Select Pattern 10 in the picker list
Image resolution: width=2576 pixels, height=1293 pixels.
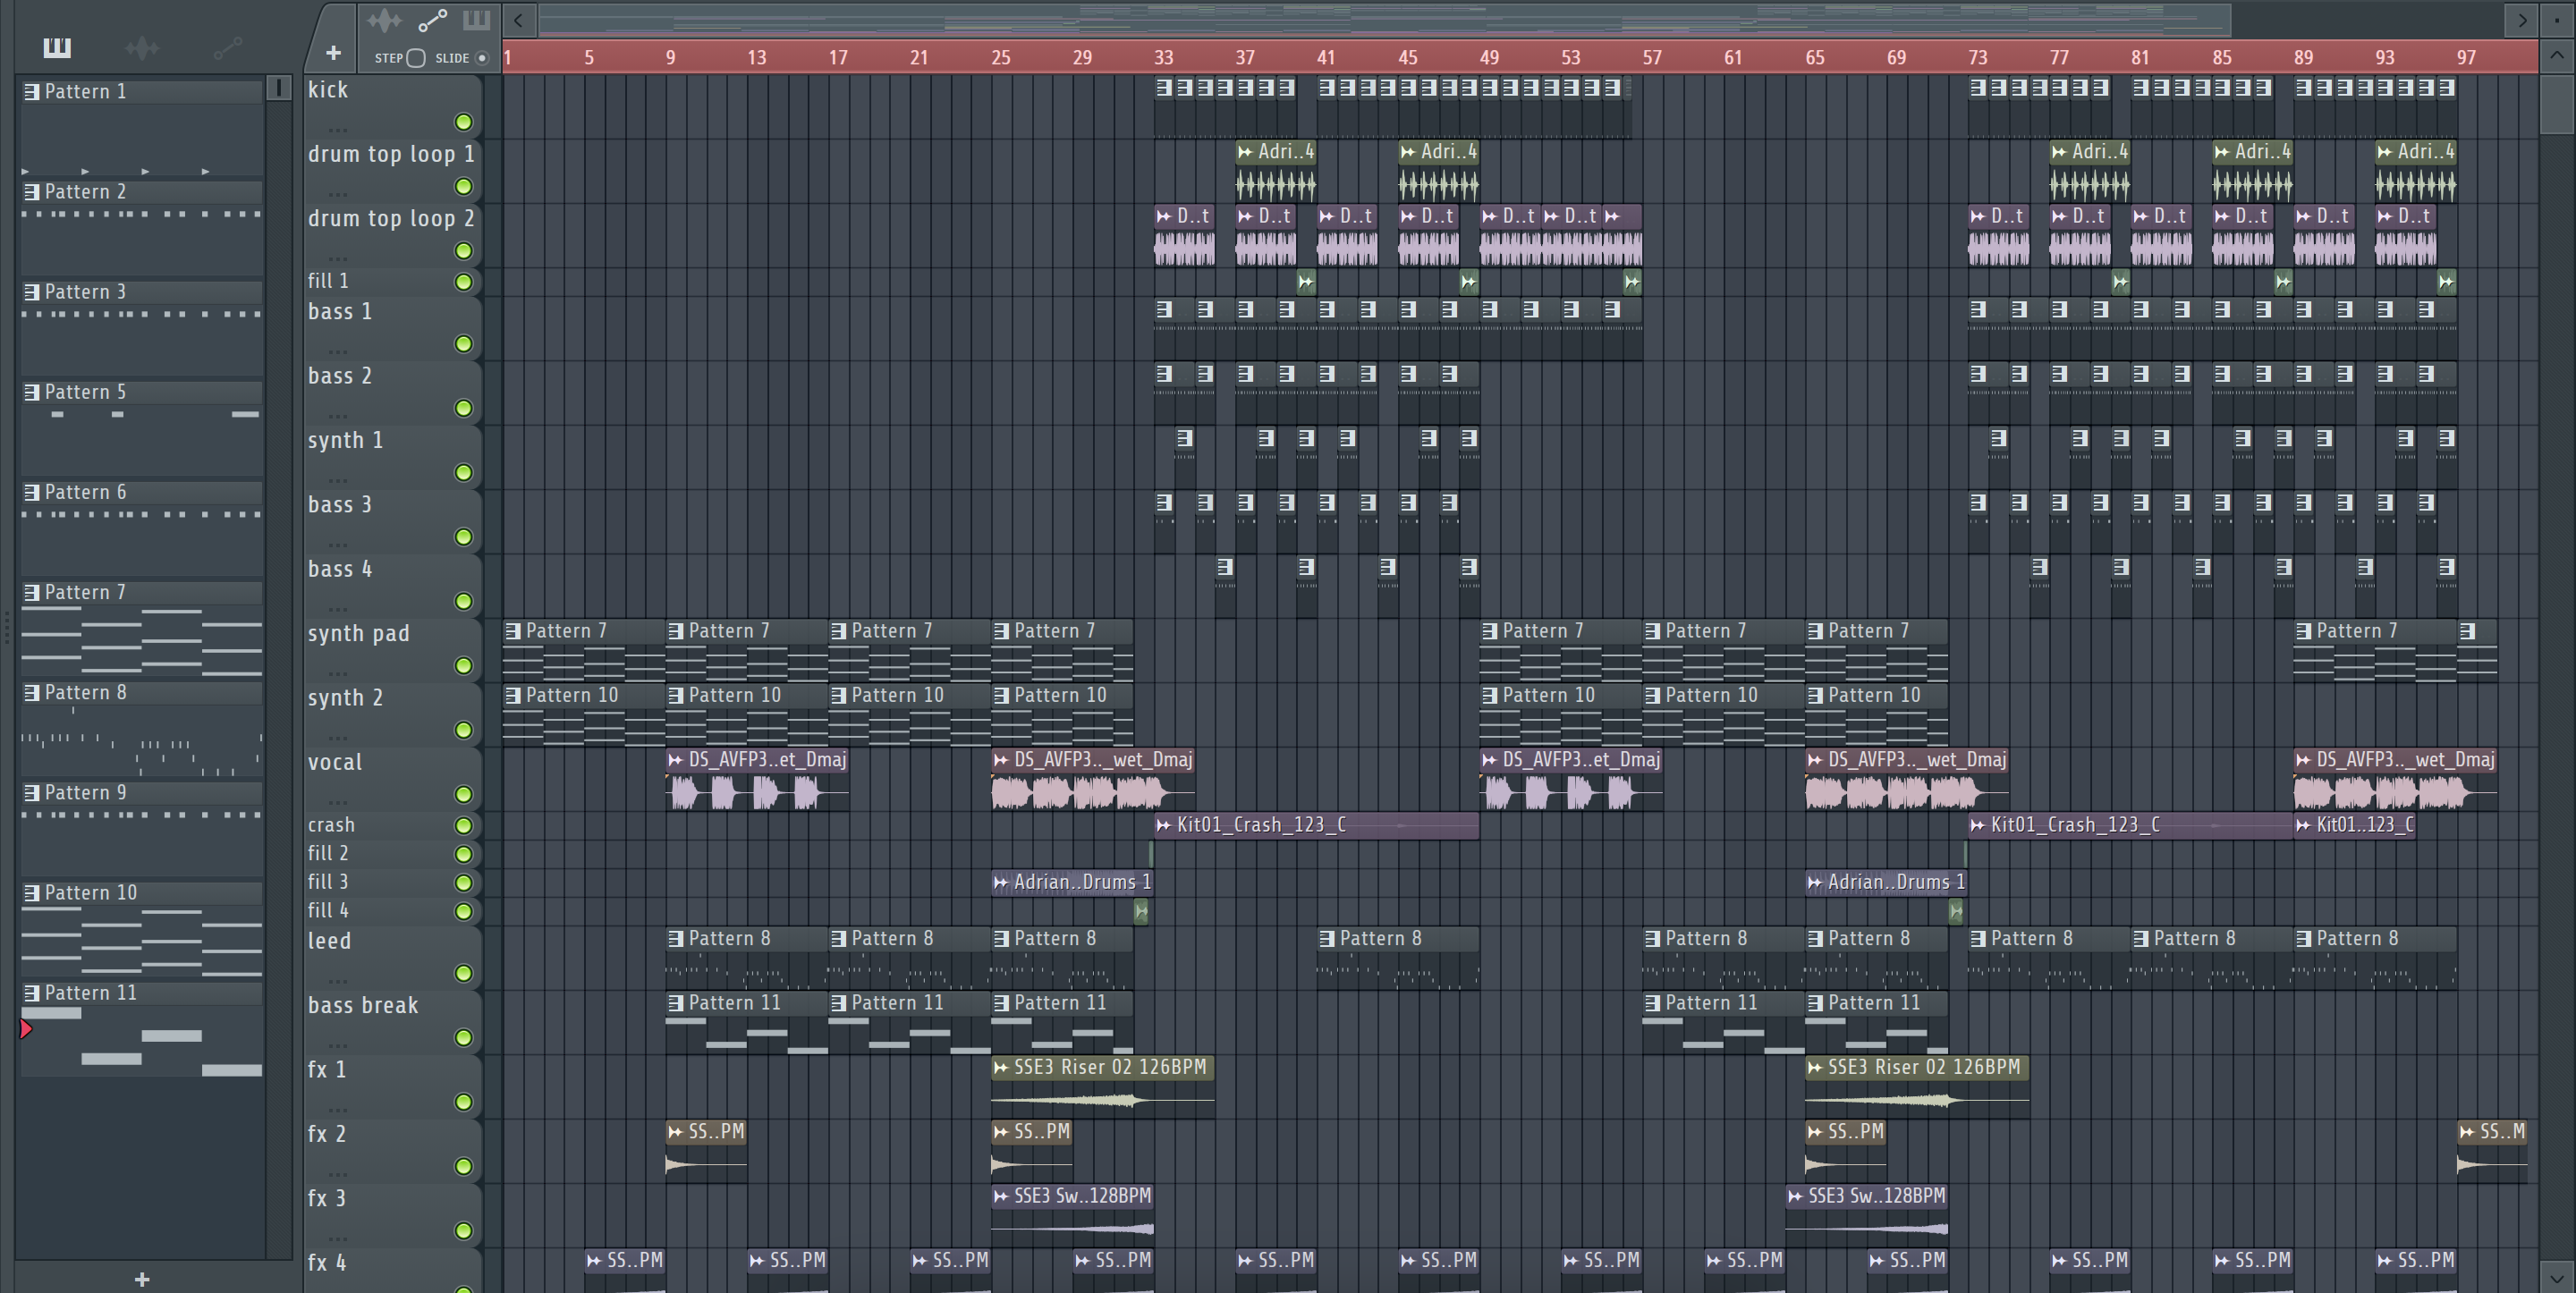tap(142, 893)
